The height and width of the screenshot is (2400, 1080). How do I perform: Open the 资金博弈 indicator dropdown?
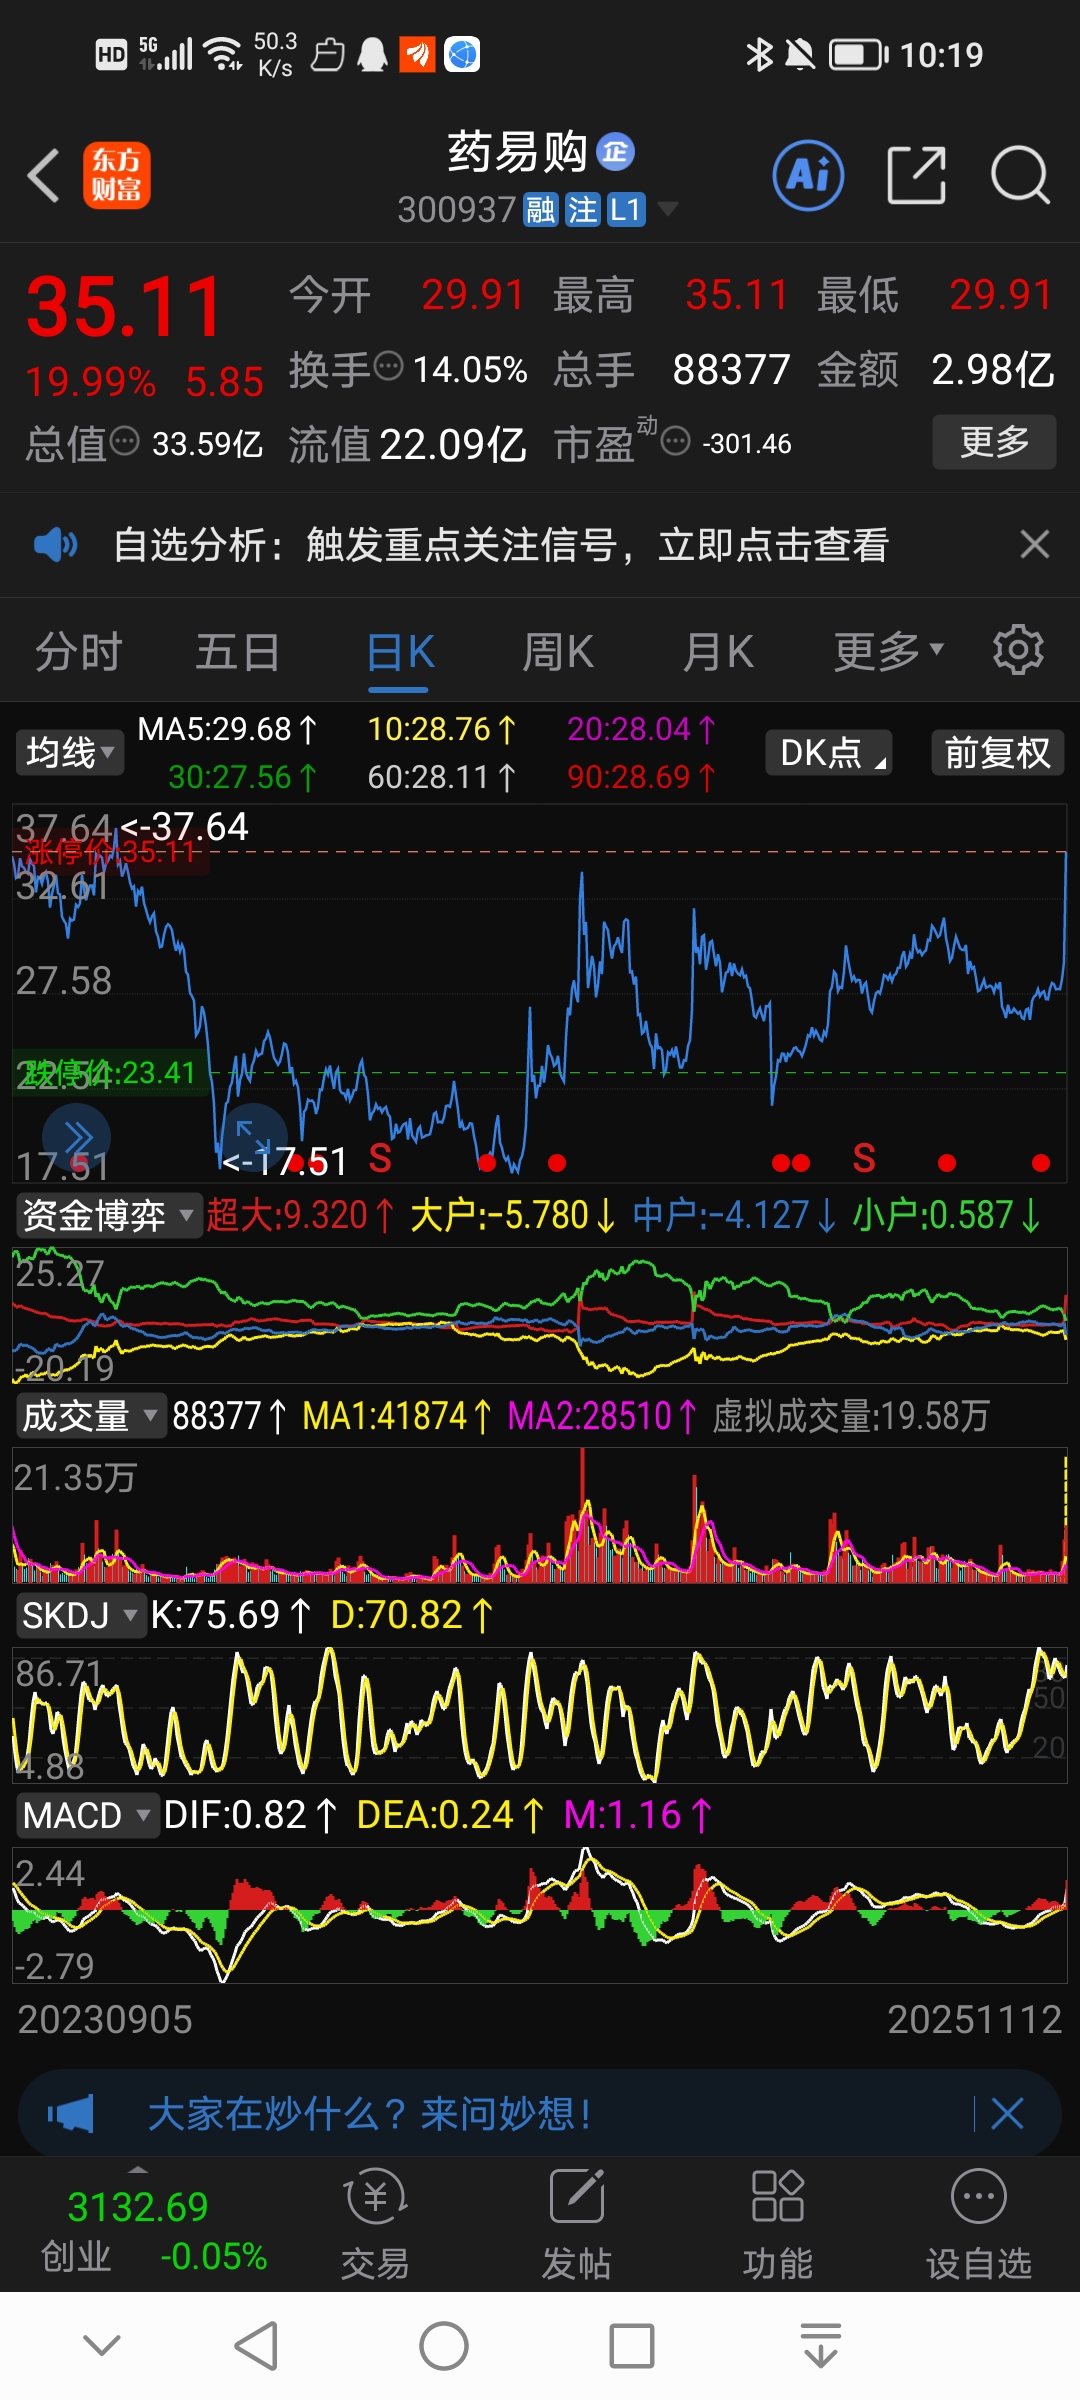pyautogui.click(x=108, y=1215)
